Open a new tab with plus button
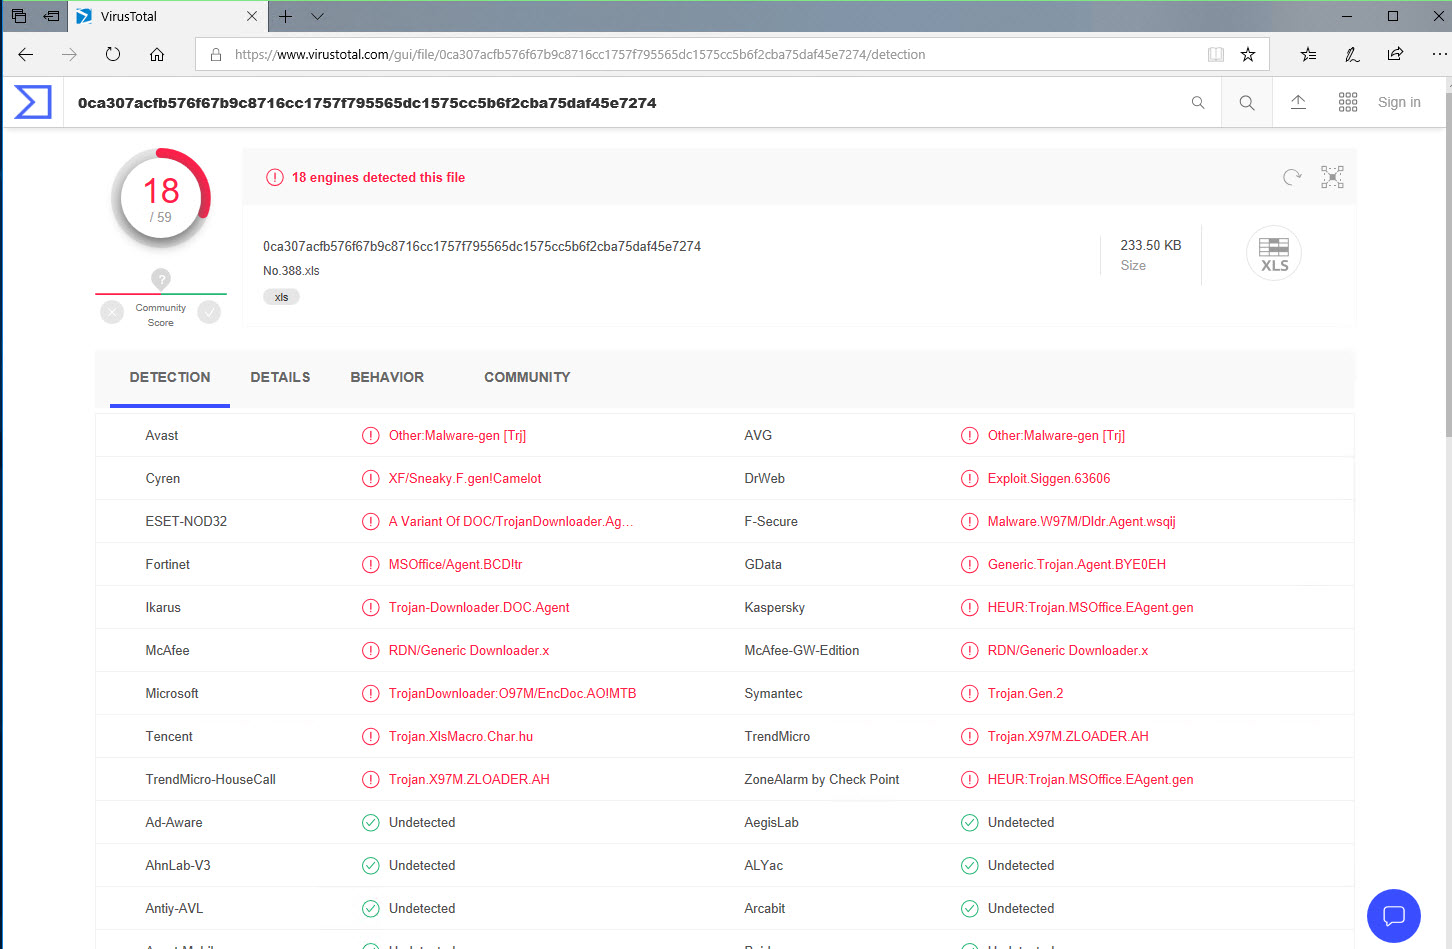The image size is (1452, 949). (x=286, y=16)
